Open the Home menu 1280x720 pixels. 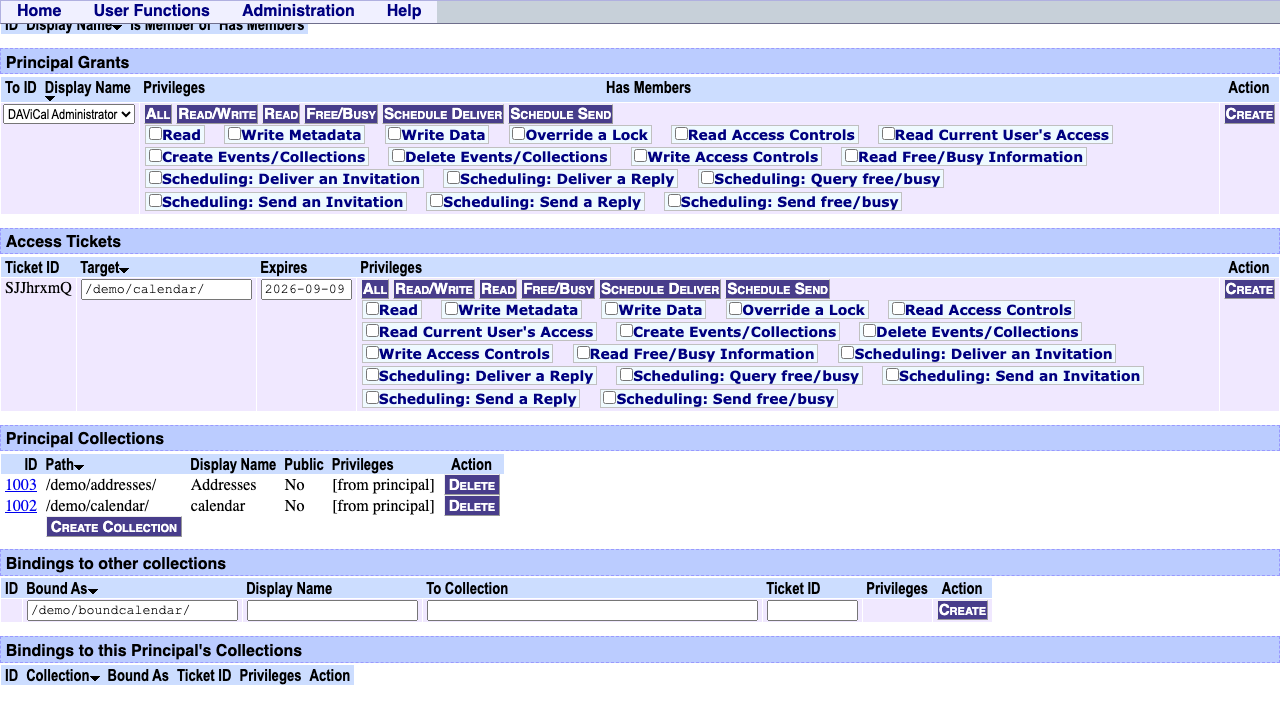[x=39, y=11]
